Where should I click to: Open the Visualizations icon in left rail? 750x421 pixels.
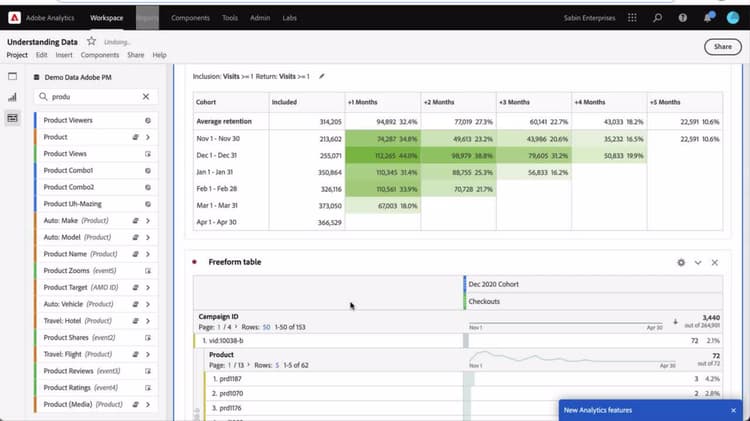[x=12, y=97]
